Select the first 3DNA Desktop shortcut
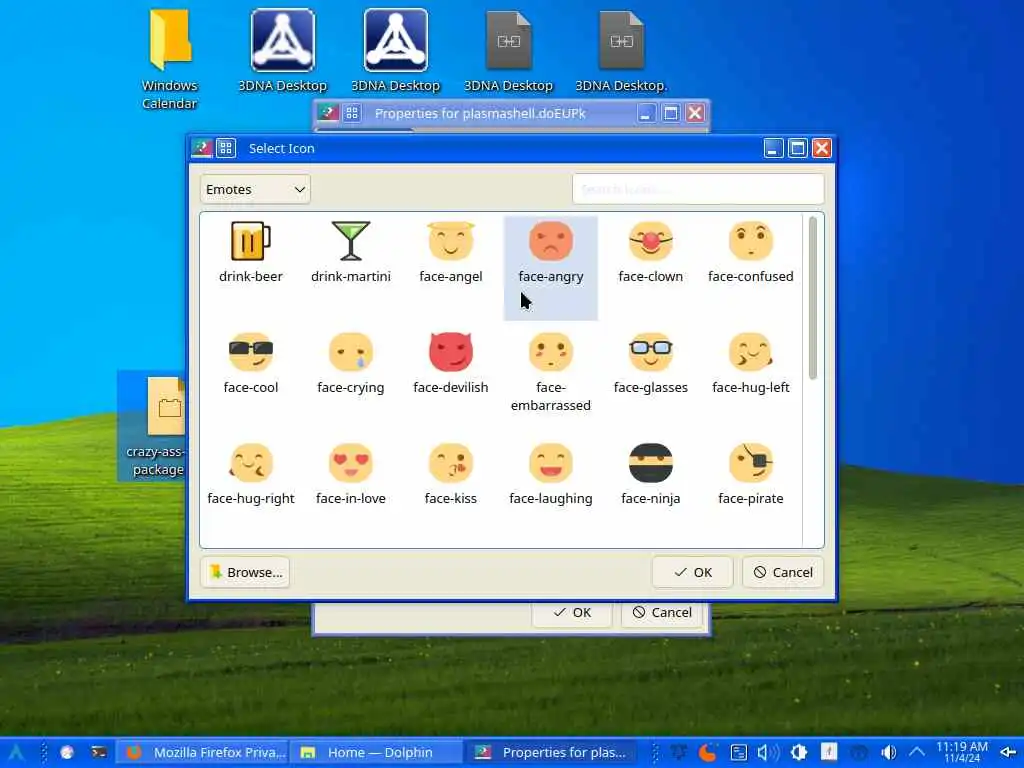This screenshot has width=1024, height=768. 282,51
